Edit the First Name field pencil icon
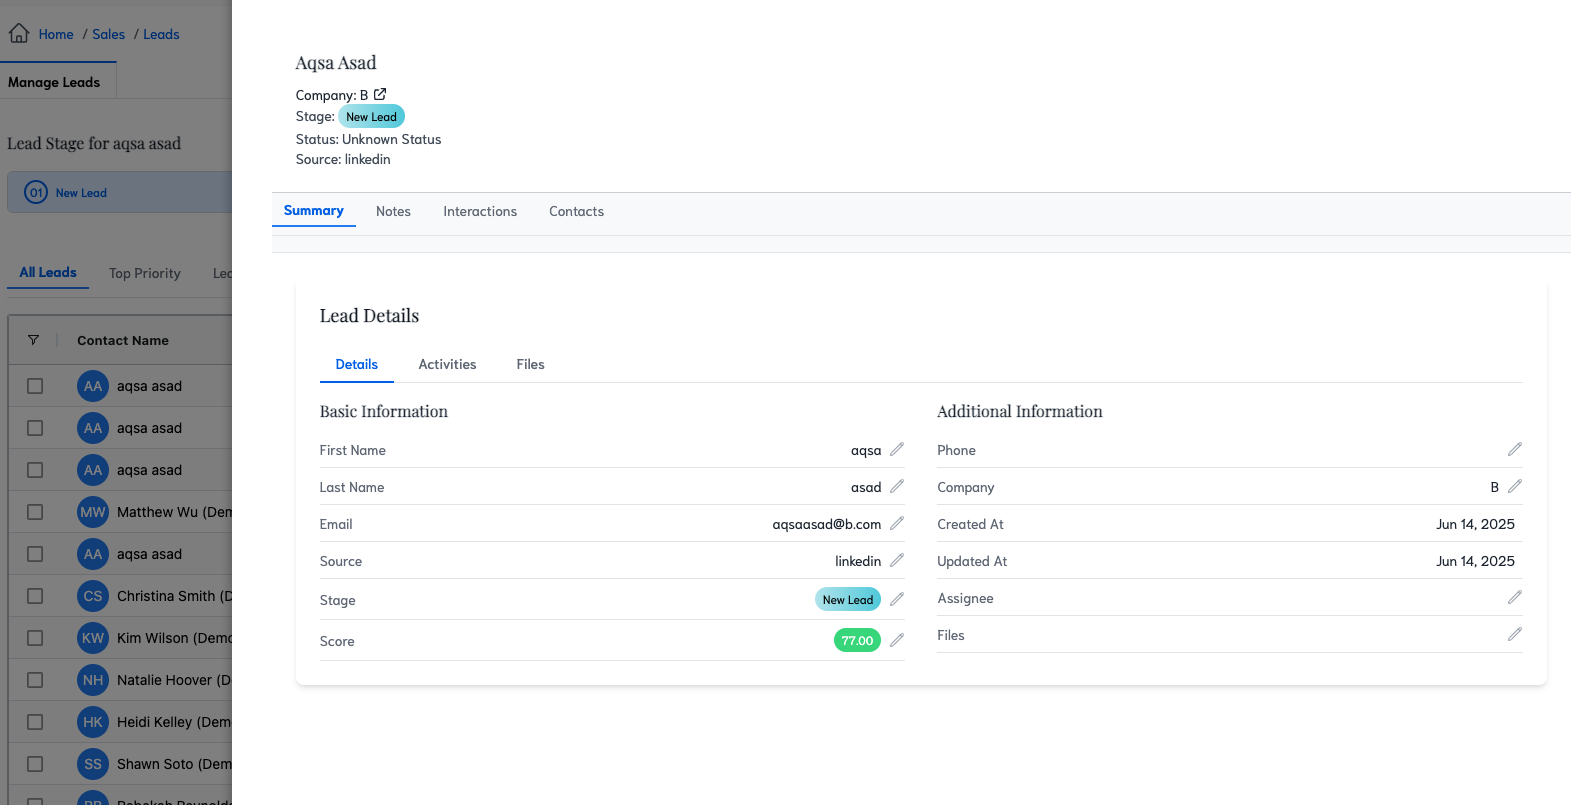This screenshot has height=805, width=1590. pos(897,450)
